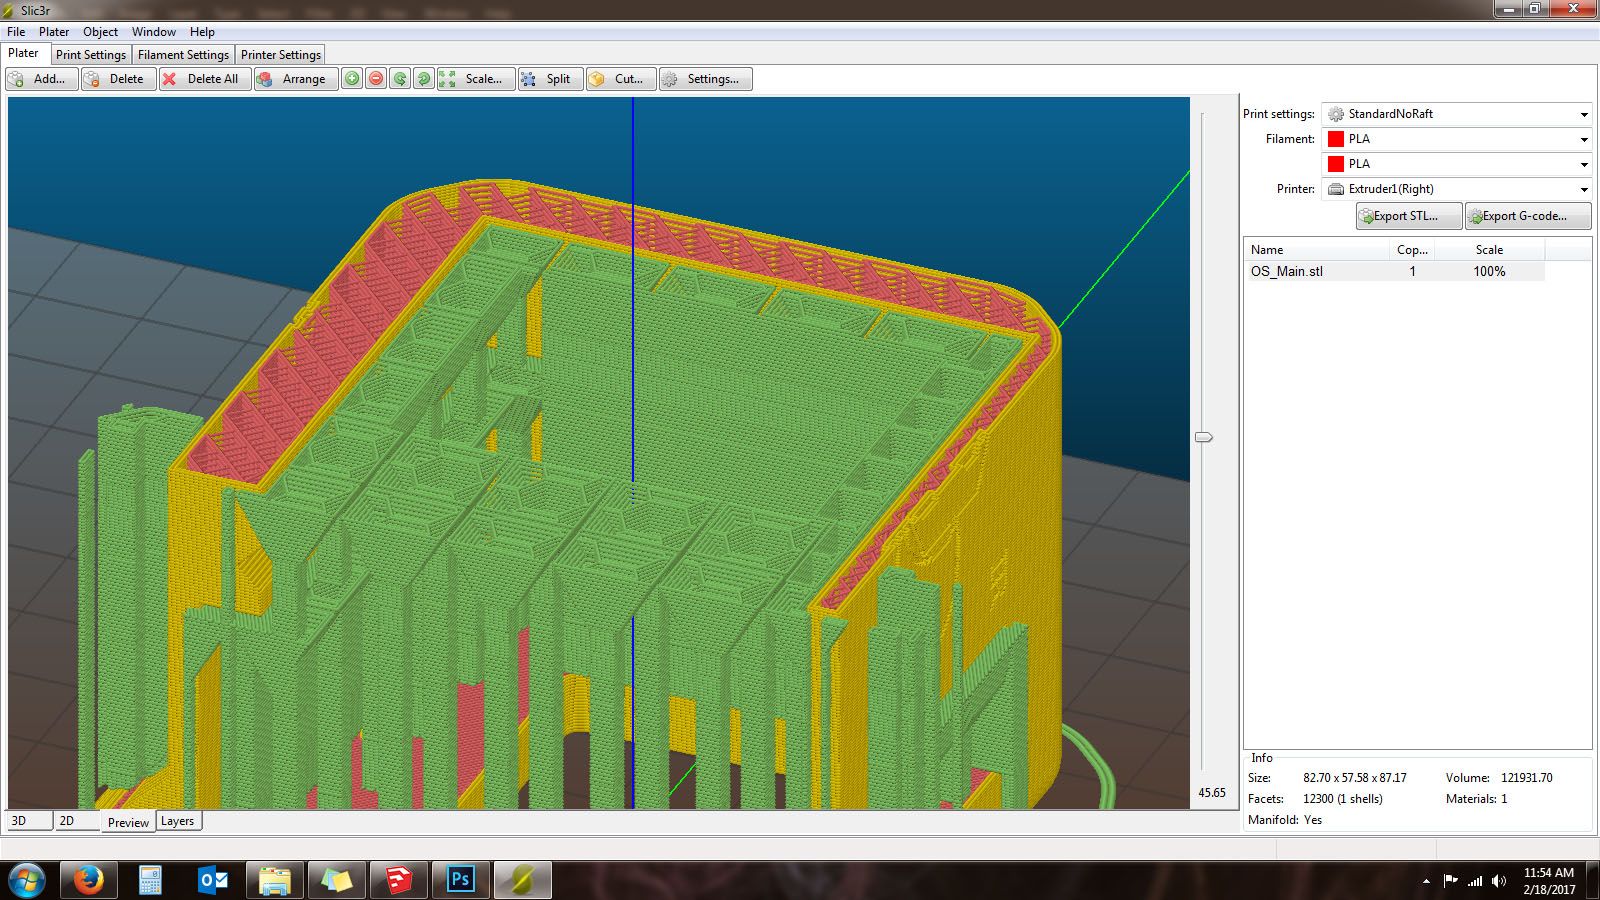This screenshot has width=1600, height=900.
Task: Expand the first Filament PLA dropdown
Action: pos(1457,139)
